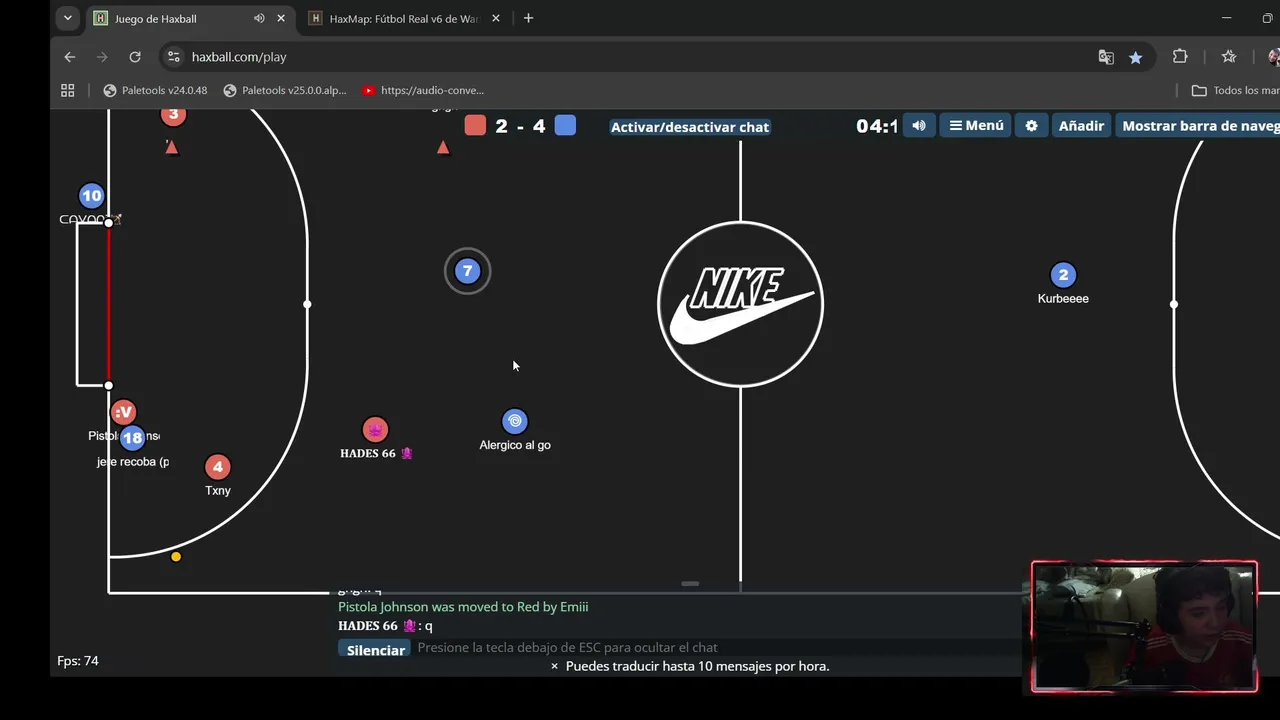Viewport: 1280px width, 720px height.
Task: Click blue player number 10
Action: click(x=91, y=196)
